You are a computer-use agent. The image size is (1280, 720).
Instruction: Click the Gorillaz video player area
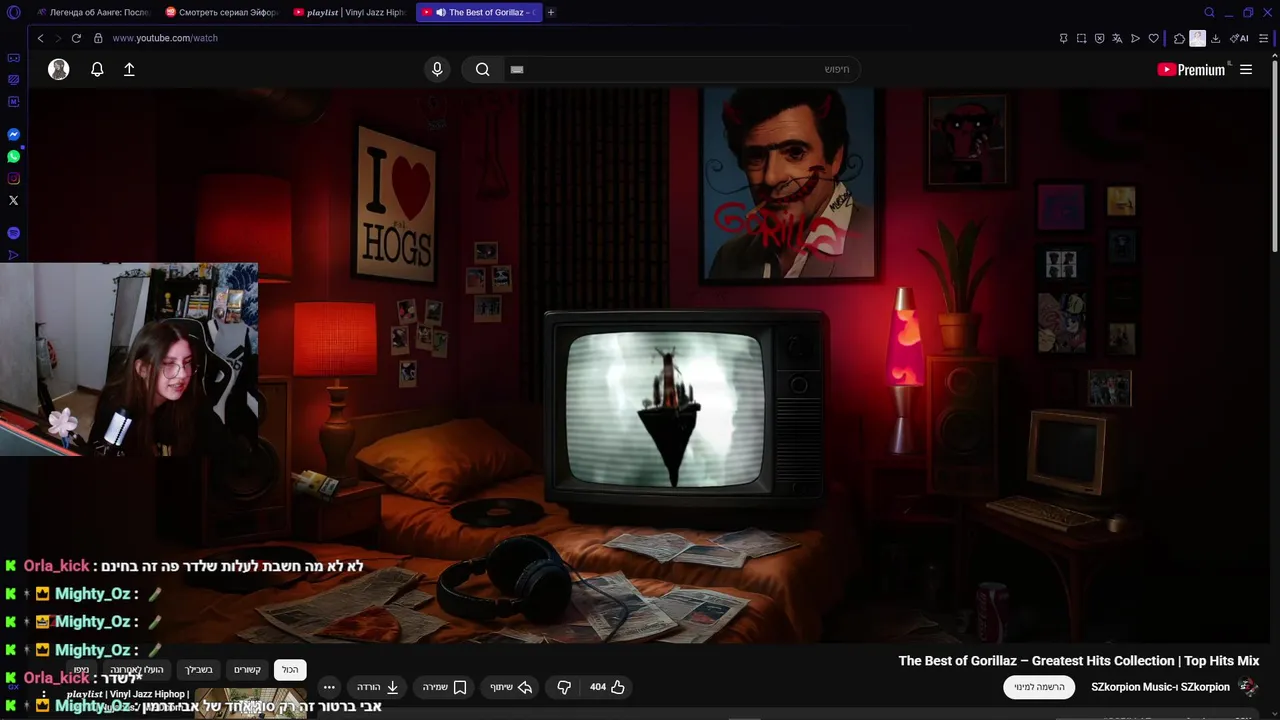652,365
